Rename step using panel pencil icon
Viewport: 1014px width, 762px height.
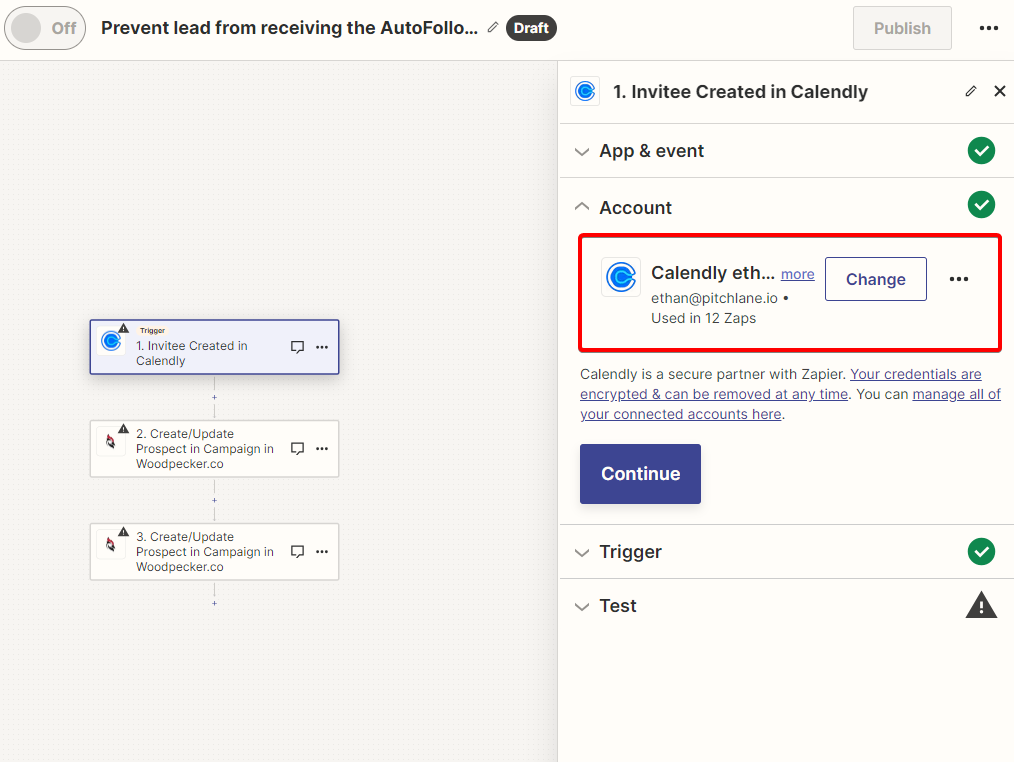click(x=971, y=91)
